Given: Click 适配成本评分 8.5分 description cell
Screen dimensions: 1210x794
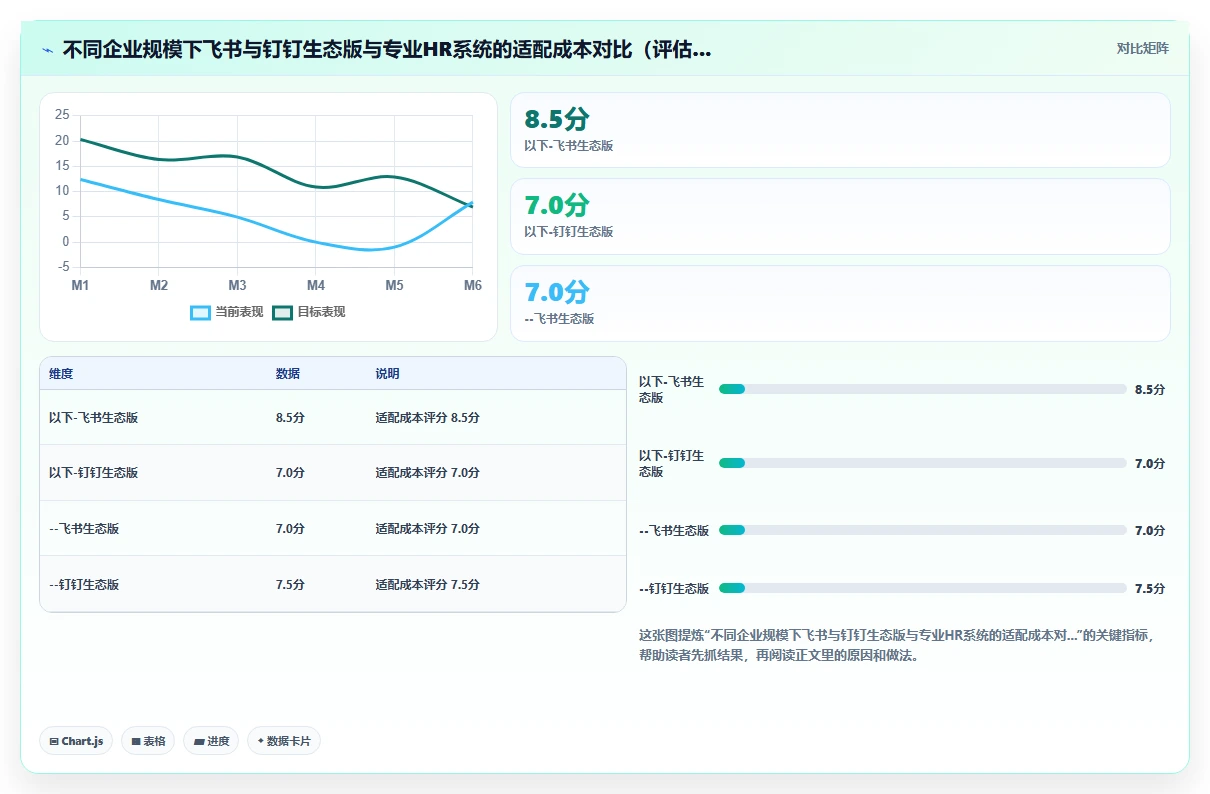Looking at the screenshot, I should click(427, 418).
